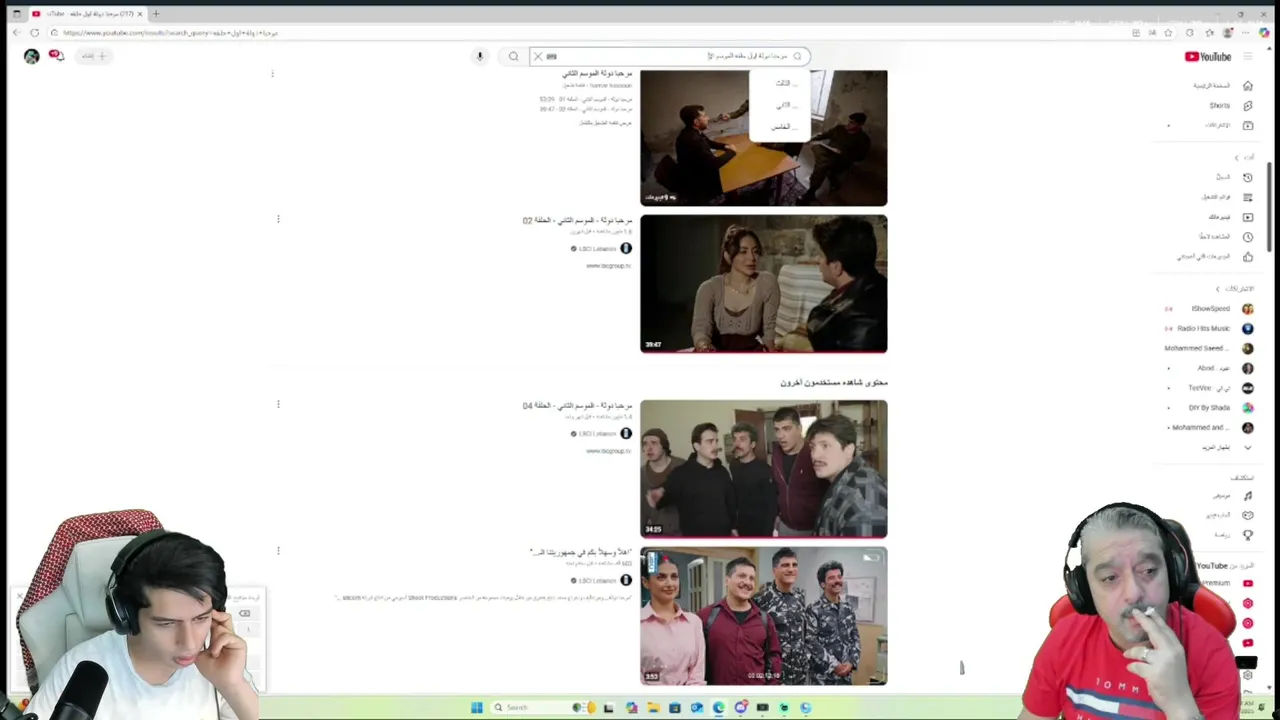Open more options for episode 02 video
This screenshot has width=1280, height=720.
tap(278, 219)
